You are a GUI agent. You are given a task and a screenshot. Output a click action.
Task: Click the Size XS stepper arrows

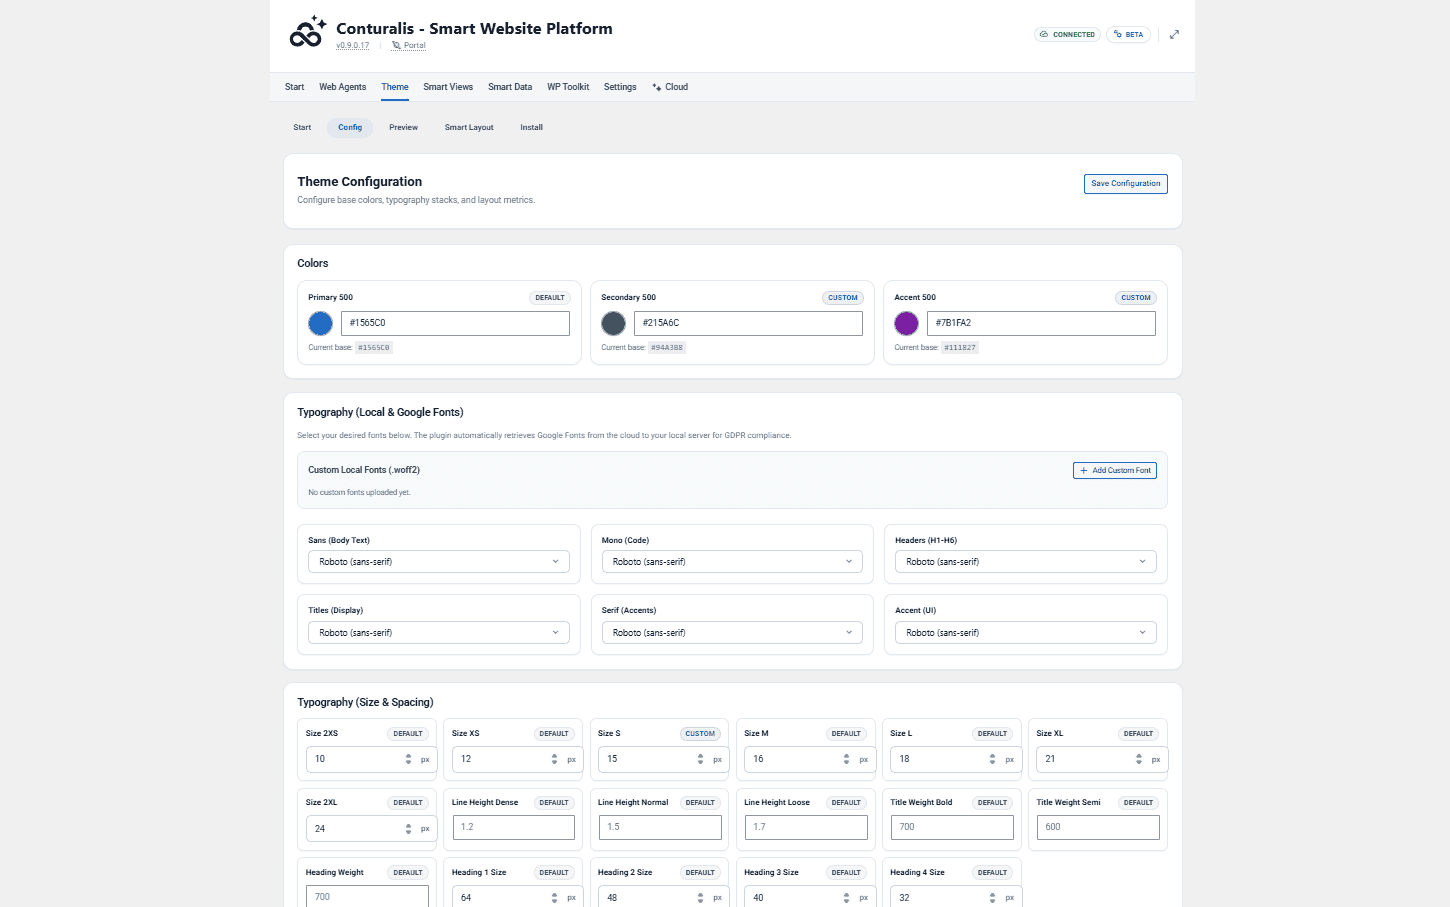[554, 759]
